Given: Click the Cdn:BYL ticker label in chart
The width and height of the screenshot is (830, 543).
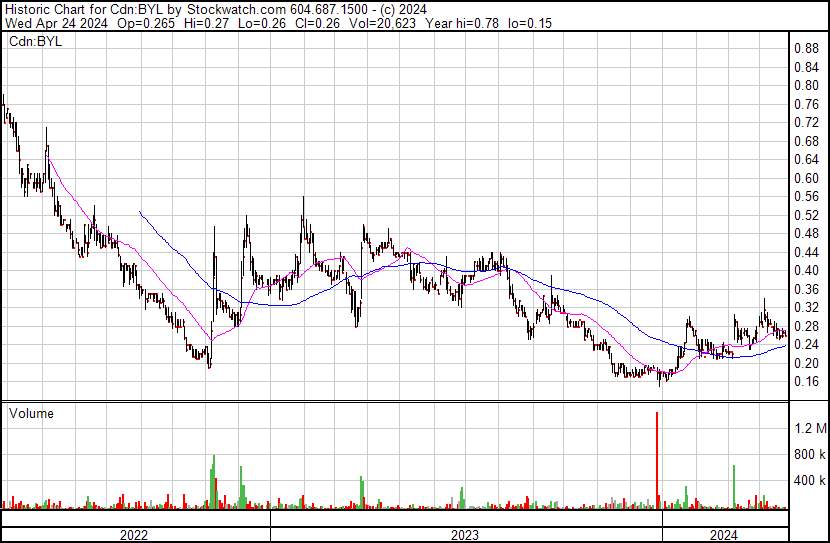Looking at the screenshot, I should [33, 41].
